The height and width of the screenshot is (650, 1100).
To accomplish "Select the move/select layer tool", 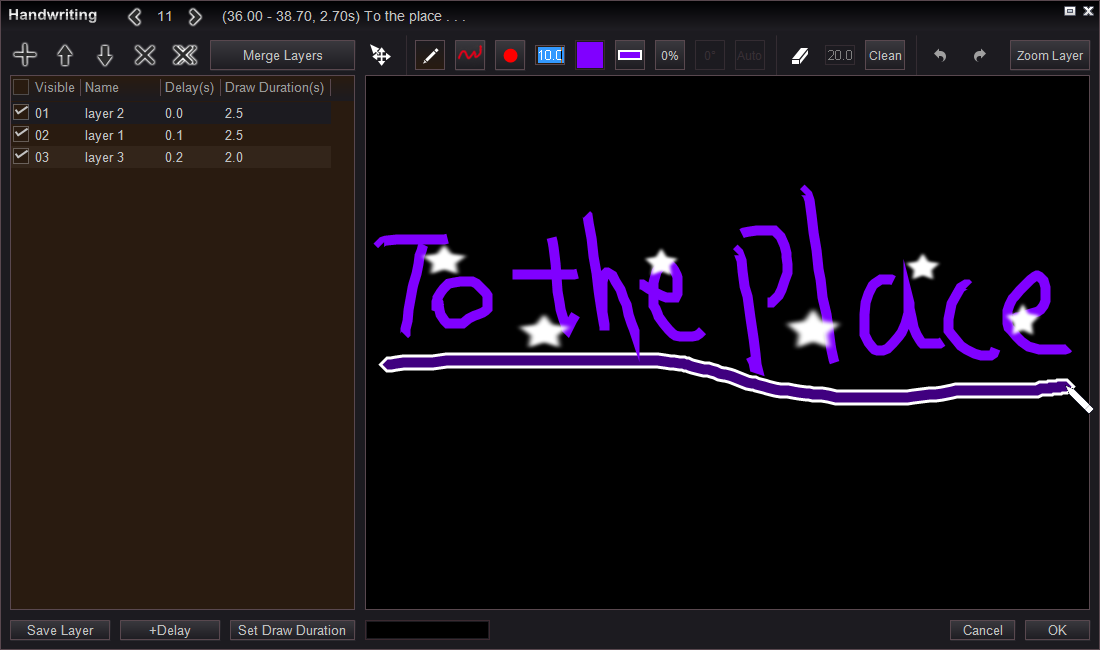I will [x=380, y=55].
